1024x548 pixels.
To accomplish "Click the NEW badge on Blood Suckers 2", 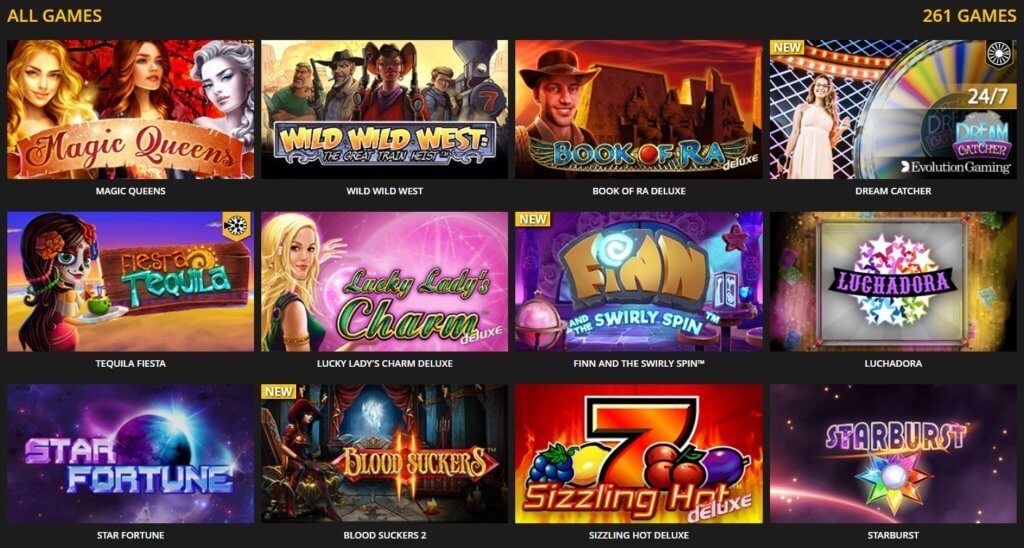I will coord(279,392).
